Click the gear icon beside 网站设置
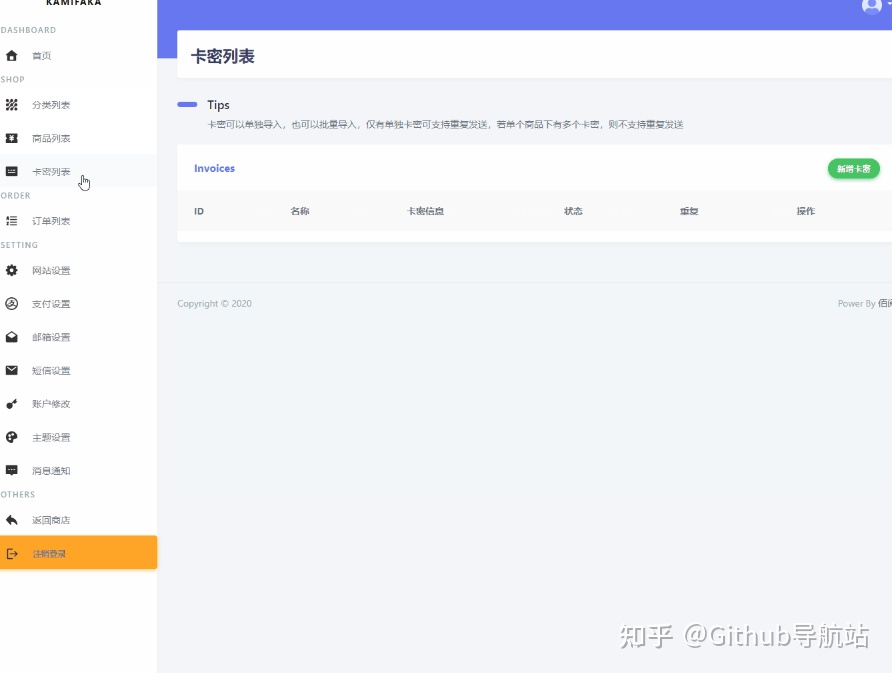The image size is (892, 673). tap(11, 270)
